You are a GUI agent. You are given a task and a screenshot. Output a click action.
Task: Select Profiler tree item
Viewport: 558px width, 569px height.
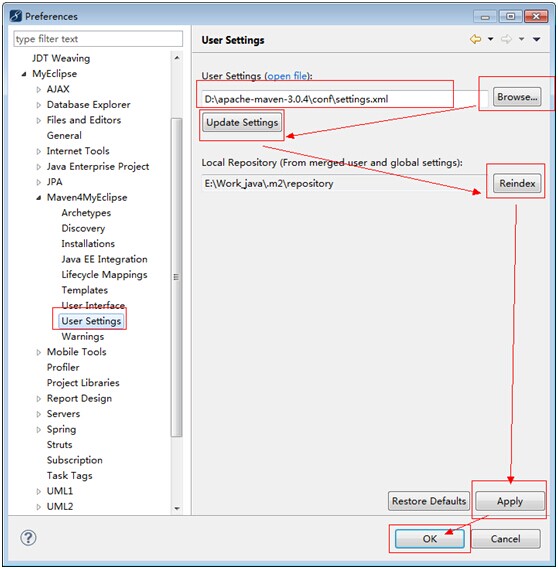tap(63, 368)
